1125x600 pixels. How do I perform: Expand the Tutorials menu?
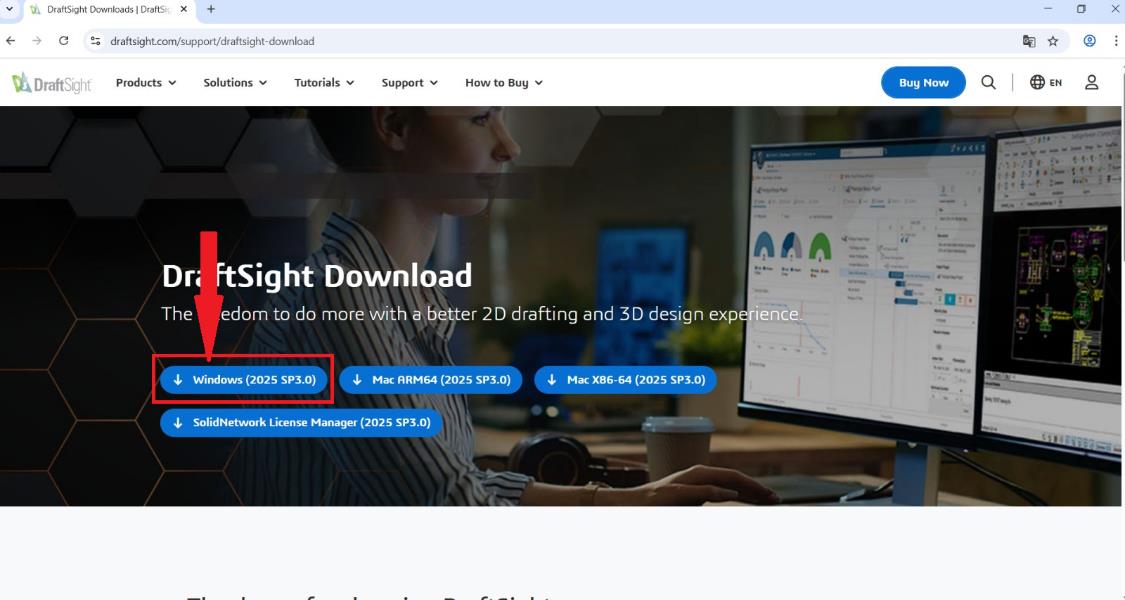[x=324, y=83]
